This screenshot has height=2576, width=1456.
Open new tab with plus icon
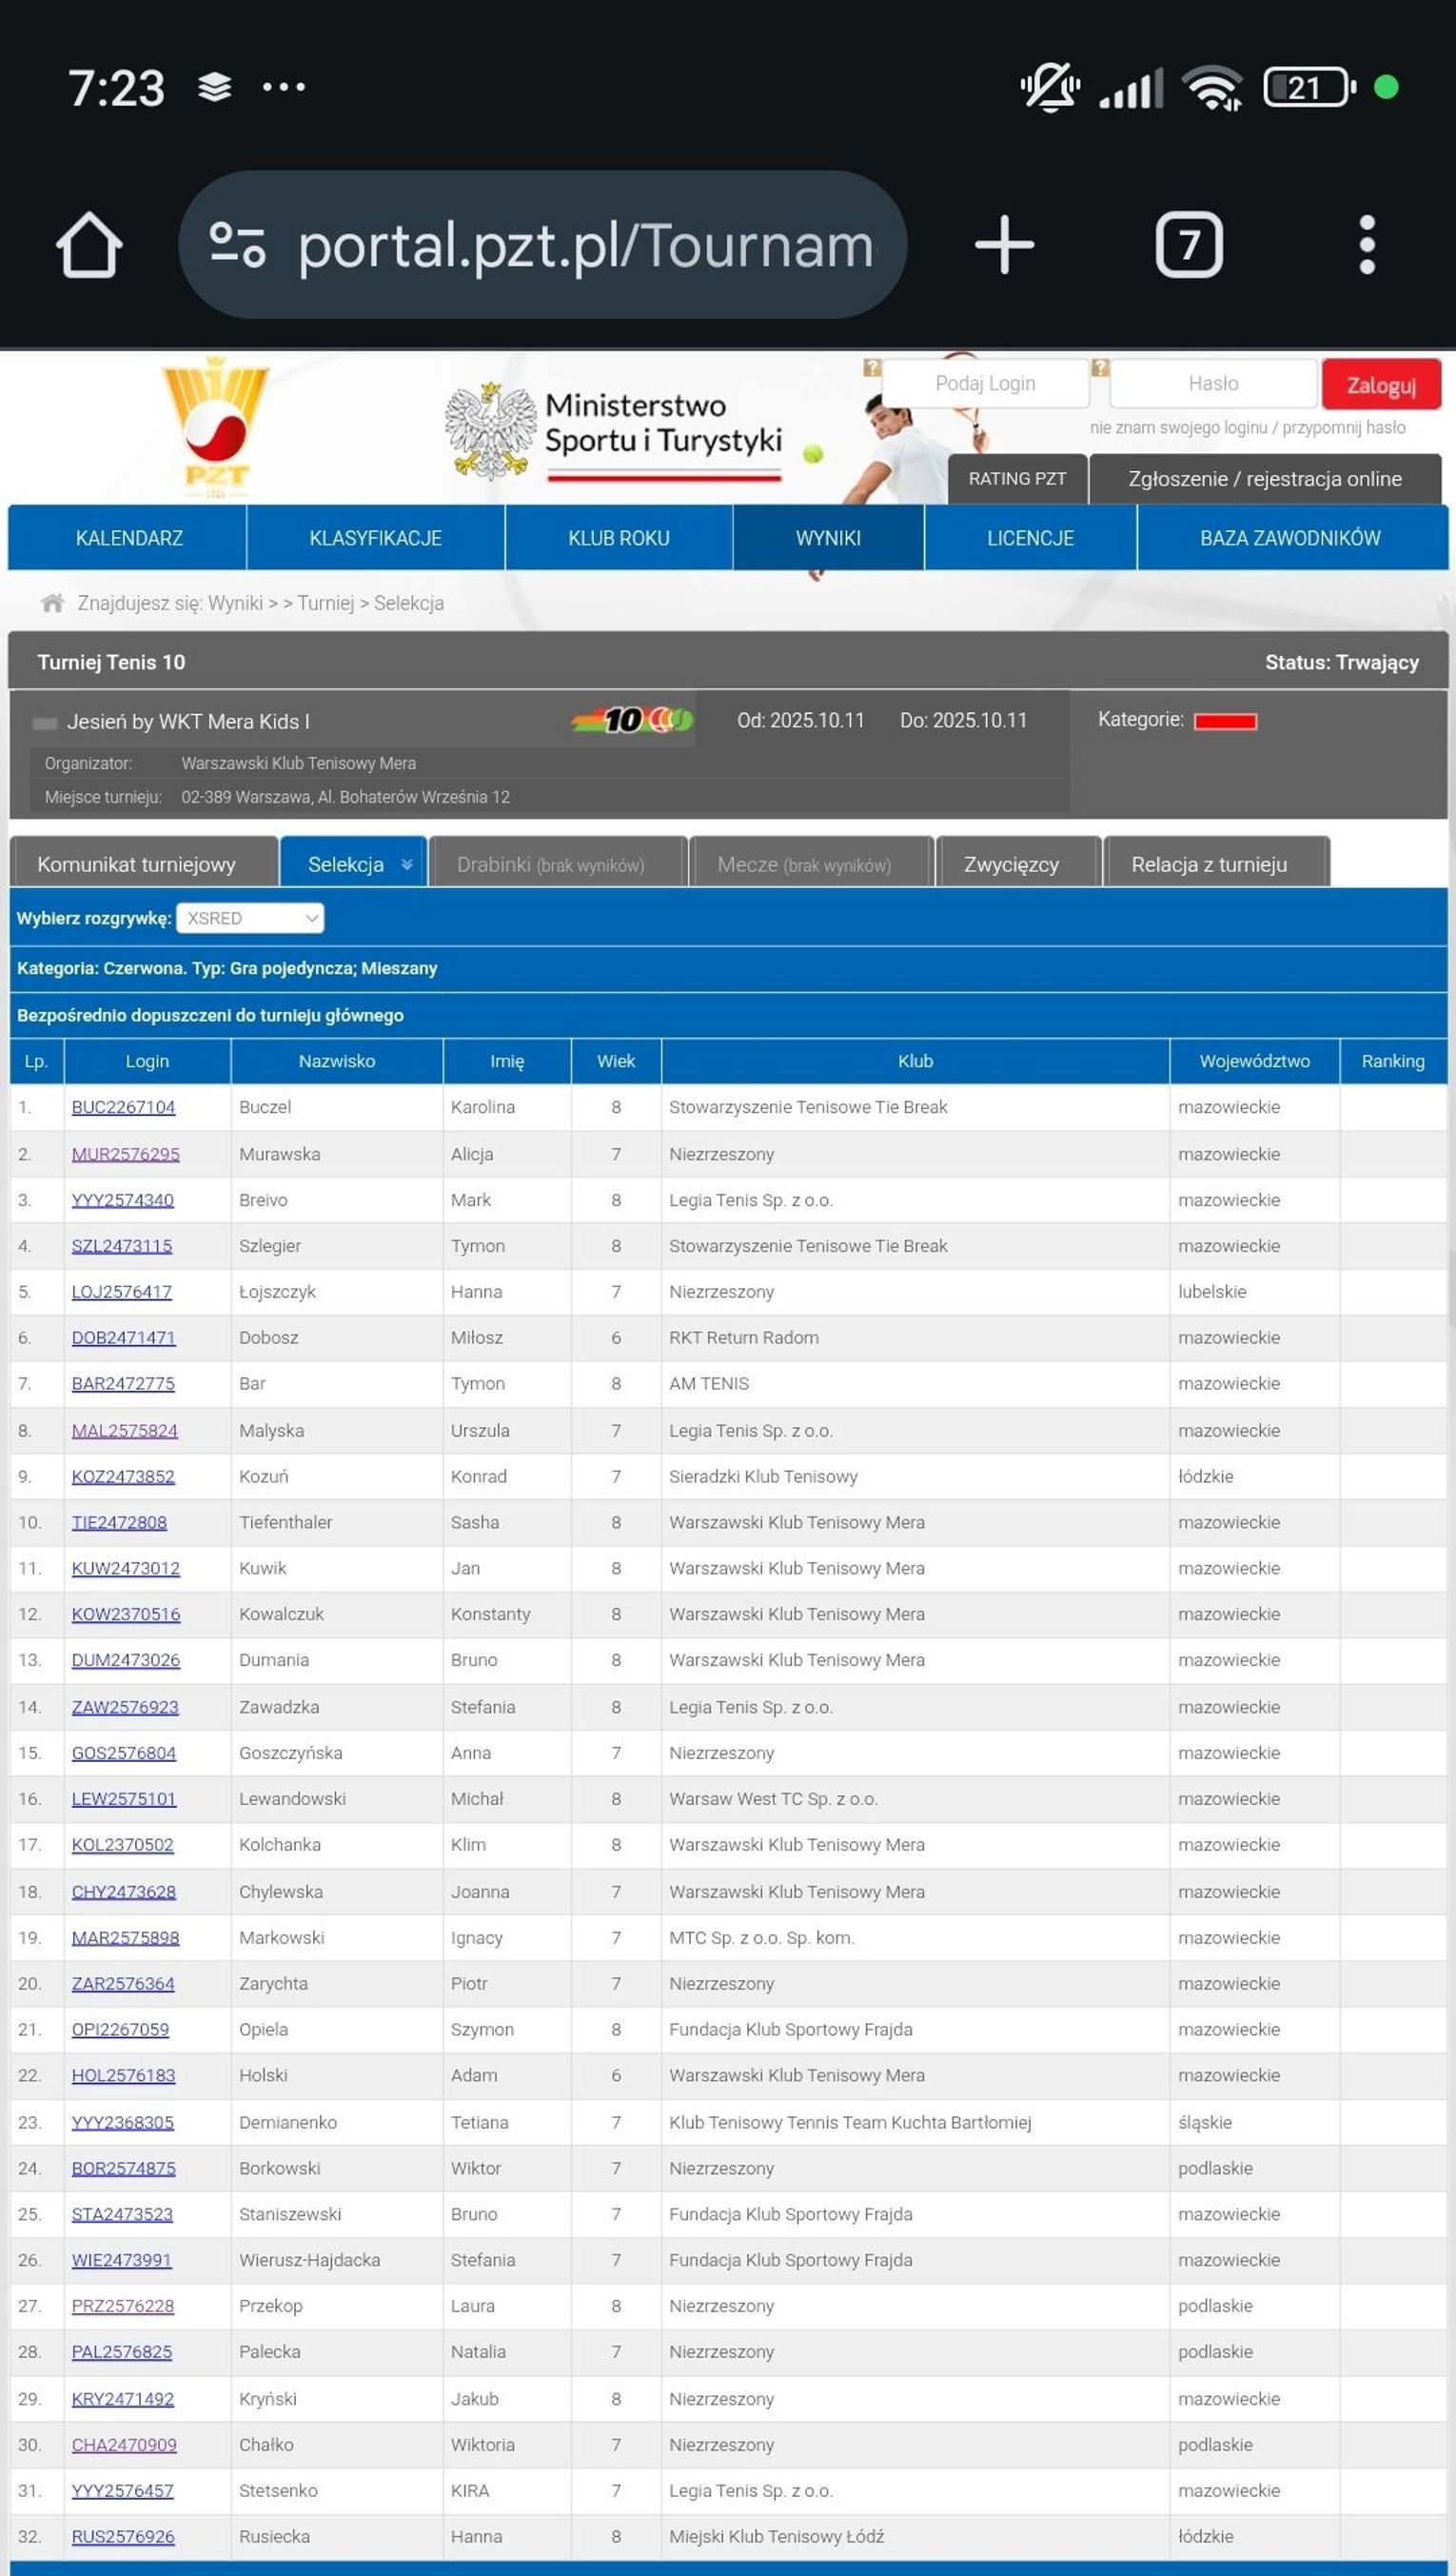click(x=1004, y=245)
